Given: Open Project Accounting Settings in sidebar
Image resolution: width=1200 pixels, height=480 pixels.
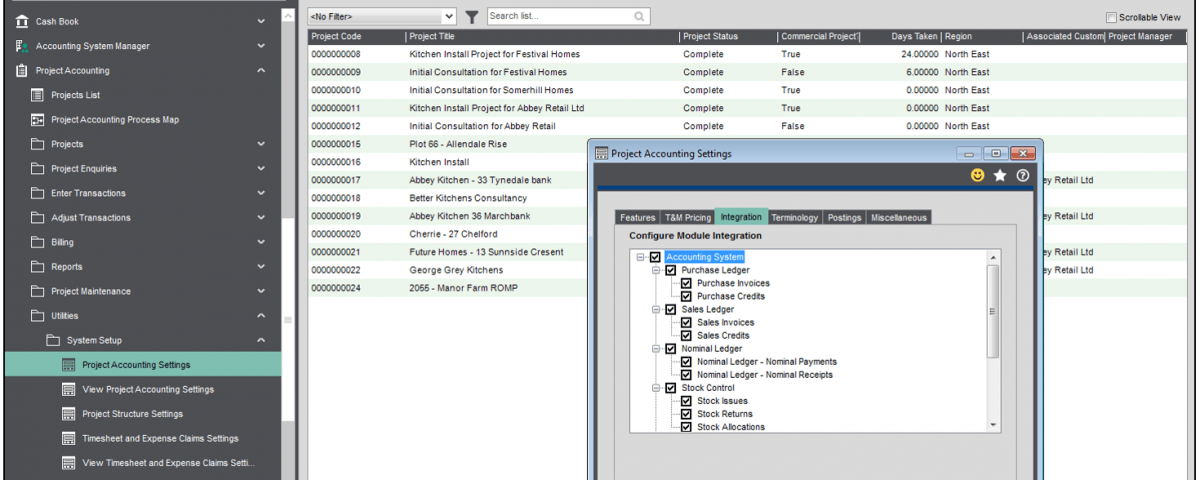Looking at the screenshot, I should point(141,365).
